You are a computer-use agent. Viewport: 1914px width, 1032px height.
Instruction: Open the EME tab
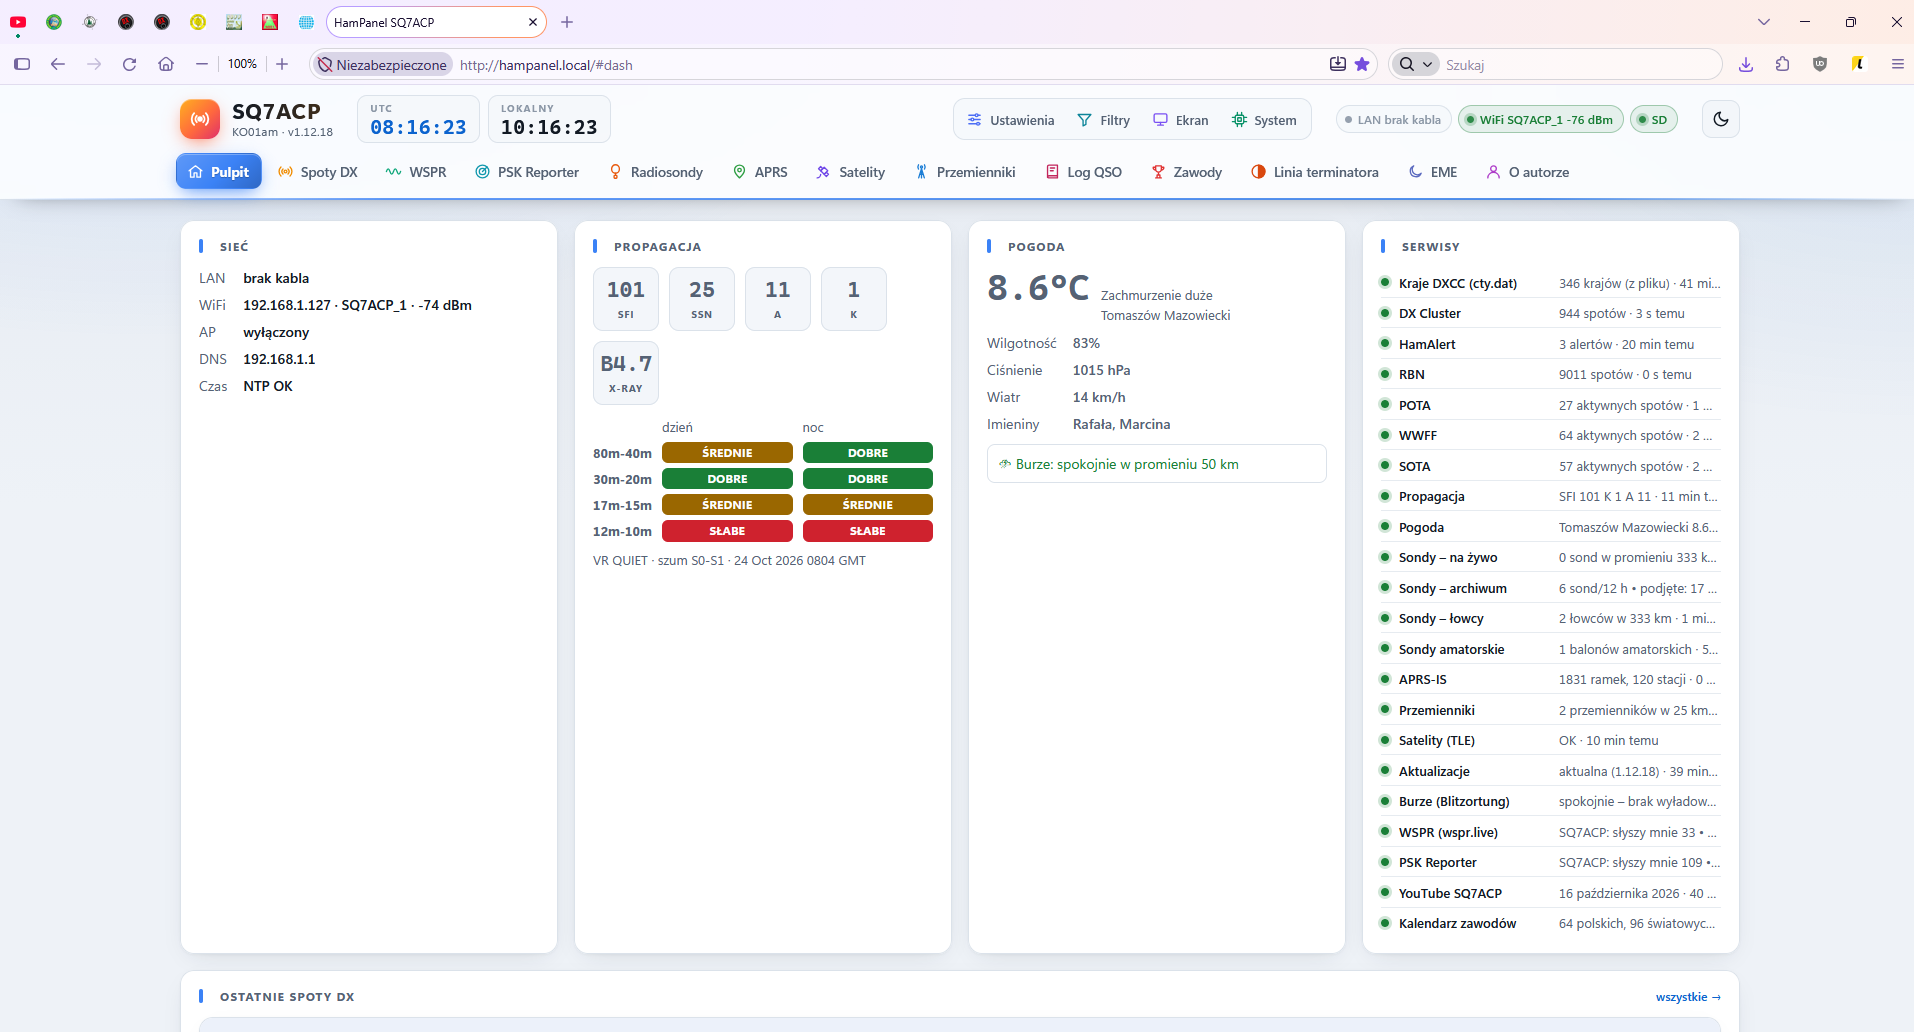click(1433, 172)
